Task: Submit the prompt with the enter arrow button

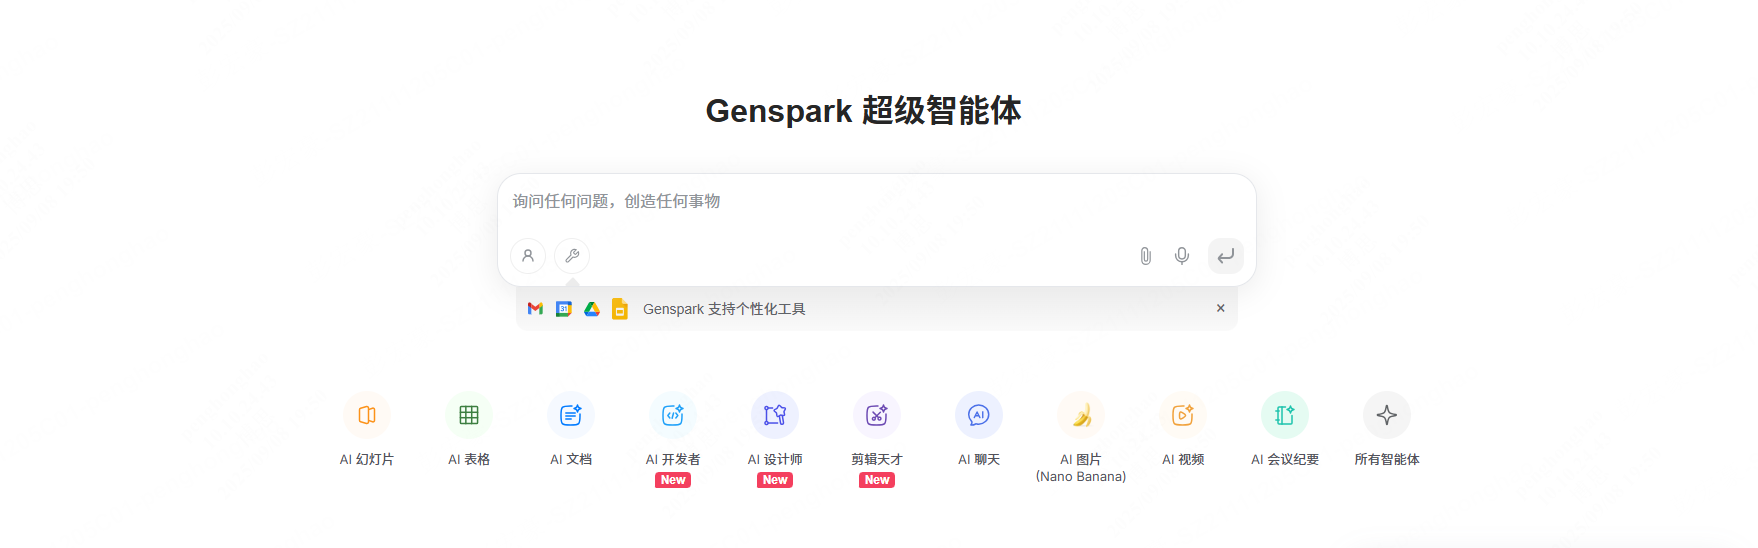Action: 1226,256
